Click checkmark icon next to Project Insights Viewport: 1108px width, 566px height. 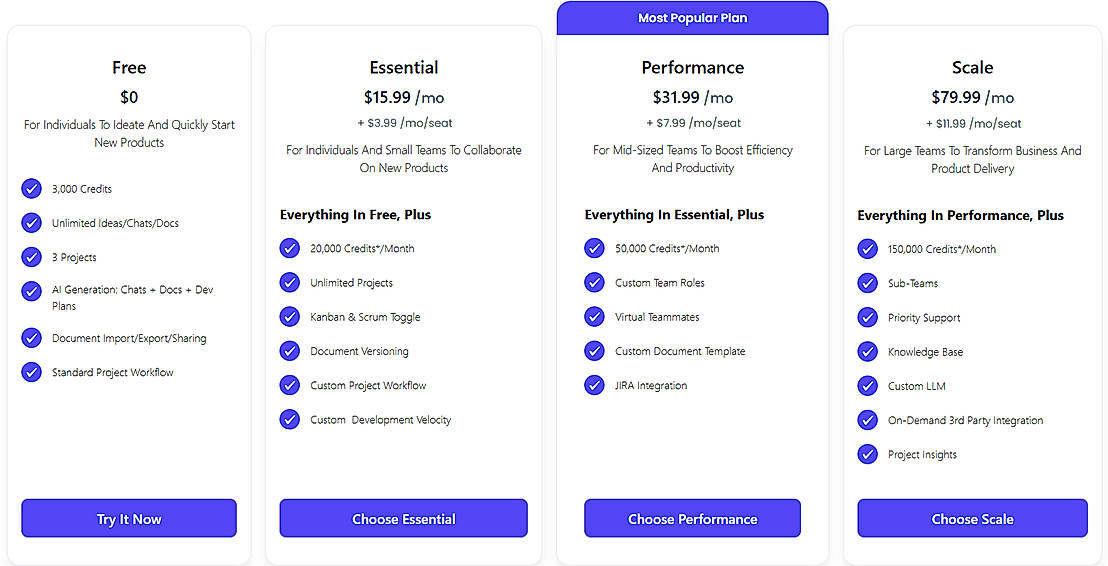(x=868, y=454)
